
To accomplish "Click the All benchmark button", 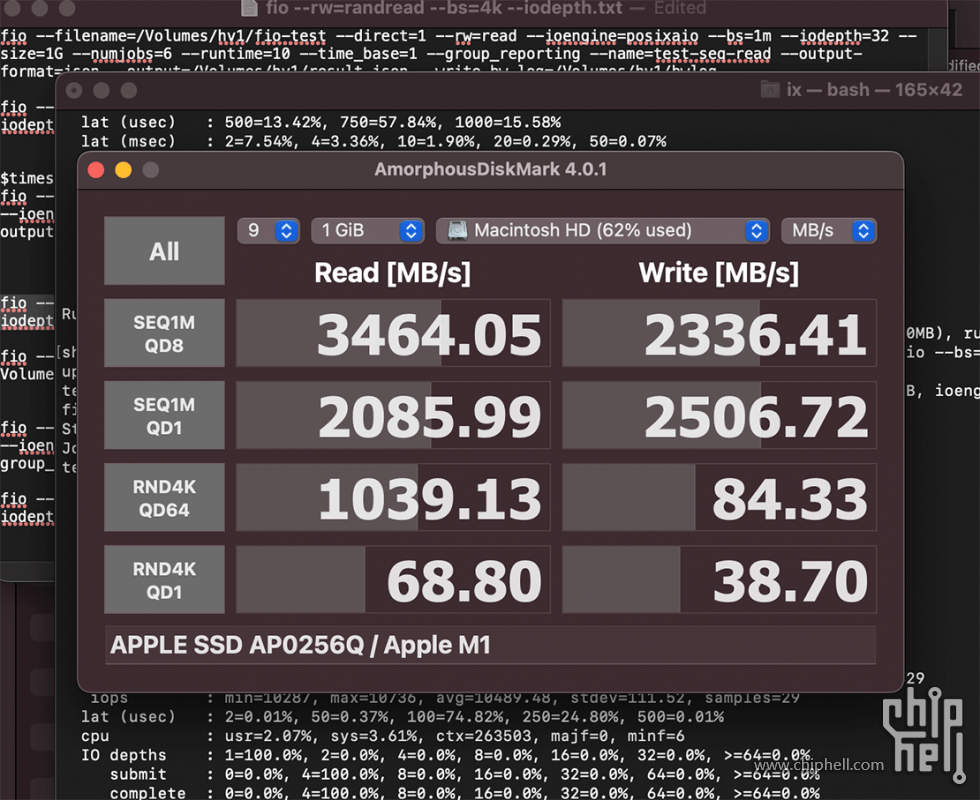I will click(164, 251).
